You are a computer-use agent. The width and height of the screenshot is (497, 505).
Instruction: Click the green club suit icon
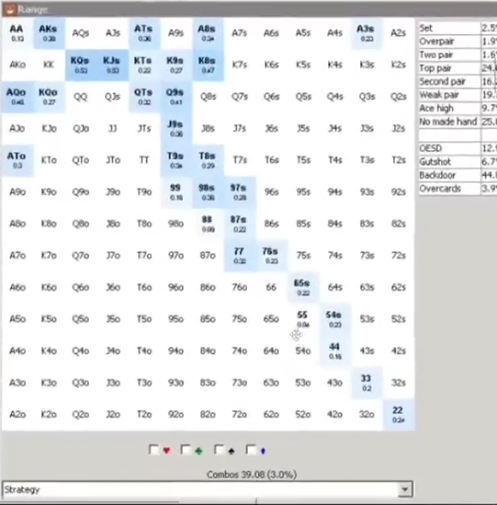point(199,451)
